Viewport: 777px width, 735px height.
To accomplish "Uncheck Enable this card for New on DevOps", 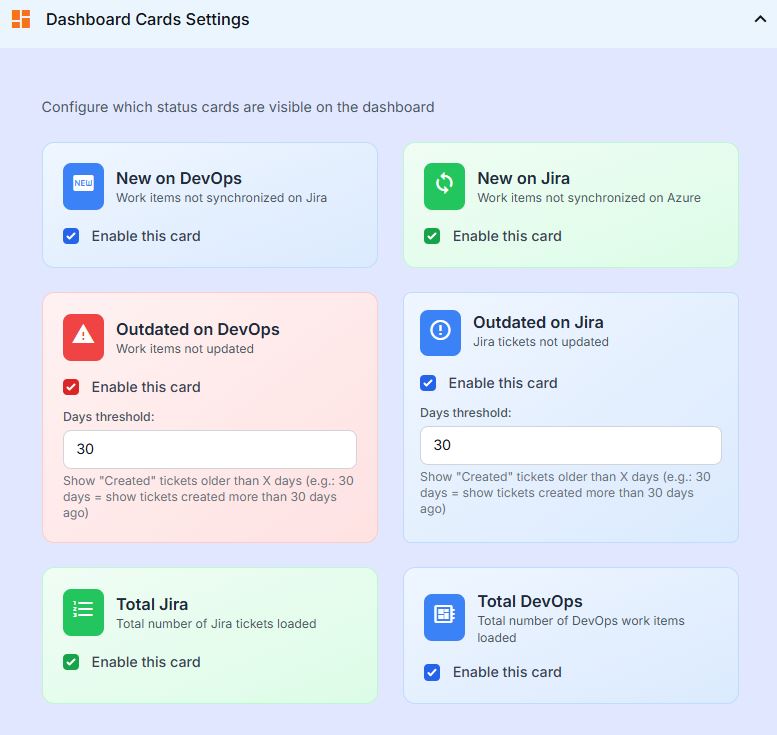I will tap(71, 236).
